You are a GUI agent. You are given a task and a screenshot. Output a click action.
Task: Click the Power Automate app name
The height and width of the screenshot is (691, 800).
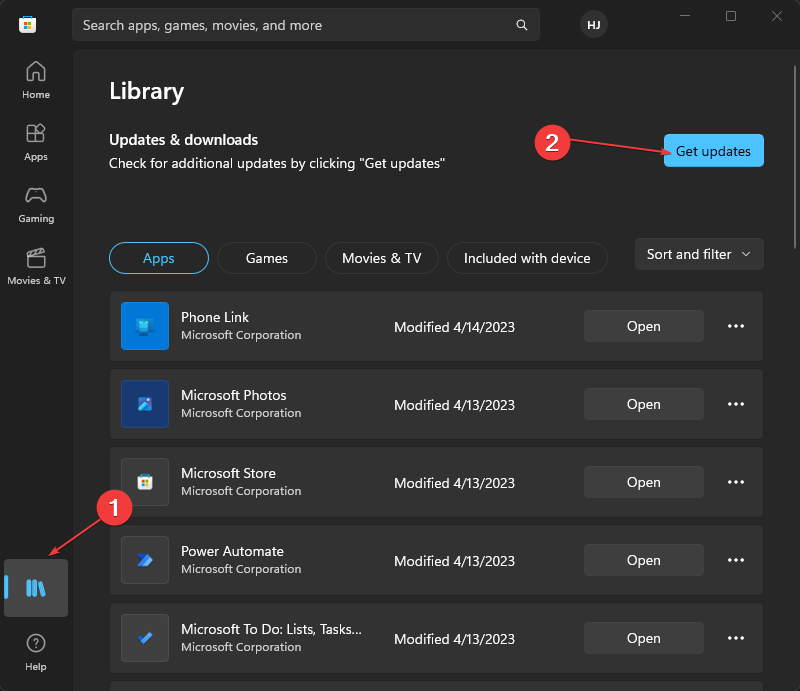coord(232,551)
